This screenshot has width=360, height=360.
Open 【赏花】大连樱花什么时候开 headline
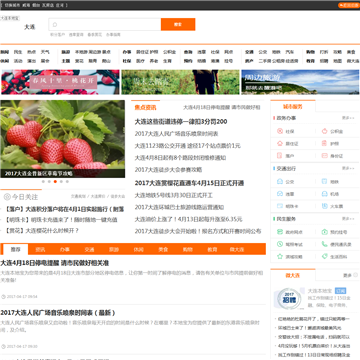[42, 230]
